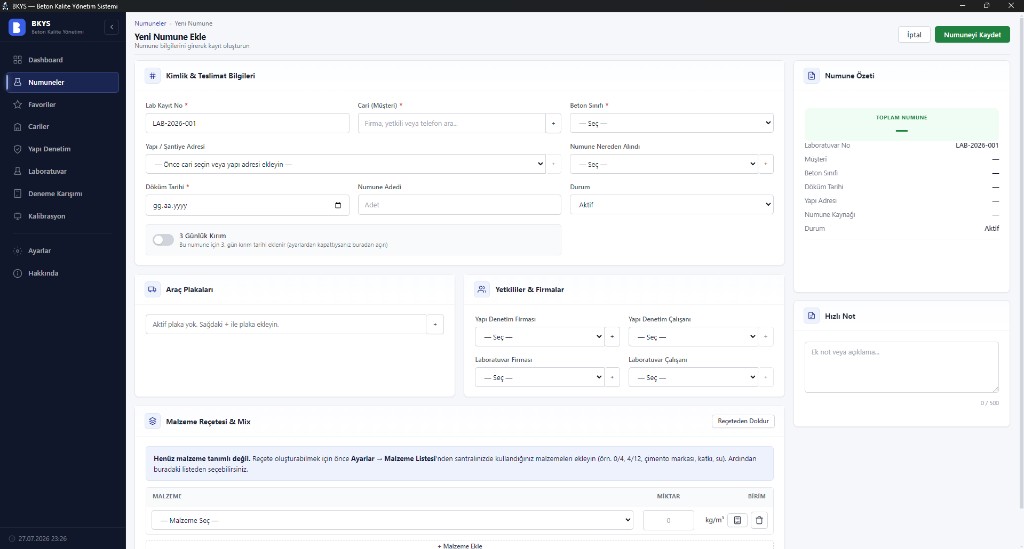Add a vehicle plate with the plus button
The image size is (1024, 549).
point(435,324)
